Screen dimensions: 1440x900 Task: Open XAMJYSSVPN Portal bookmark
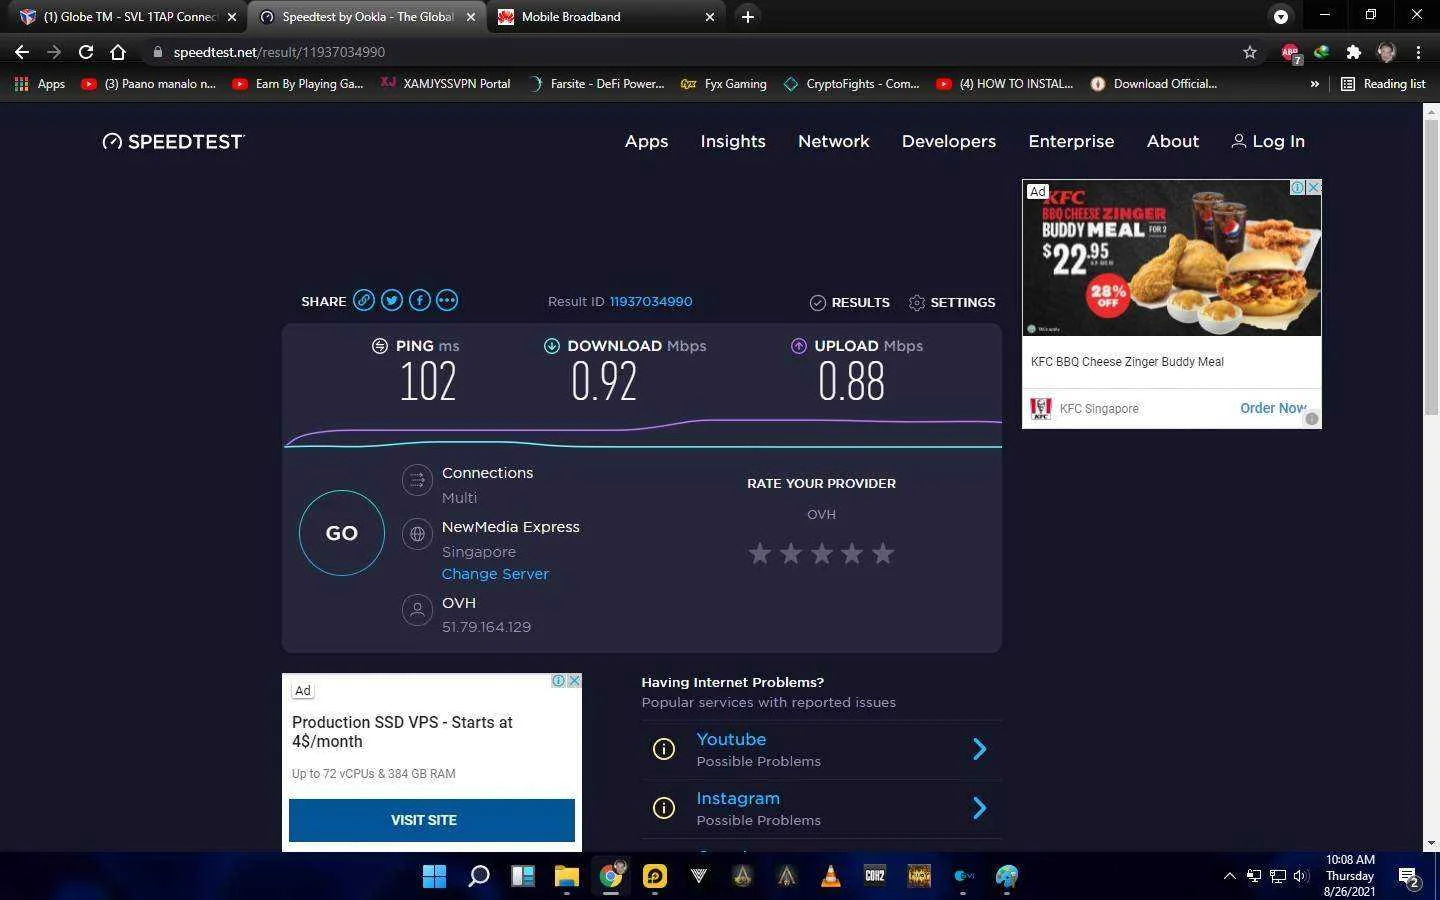click(446, 84)
